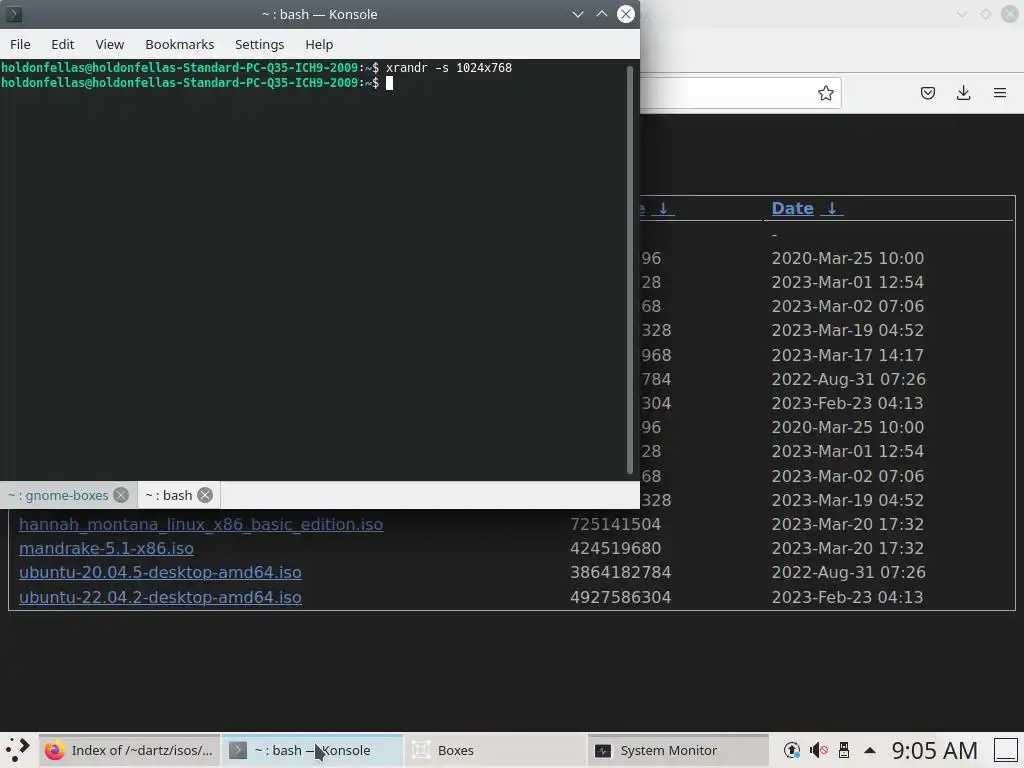Click the file size 4927586304

coord(620,598)
